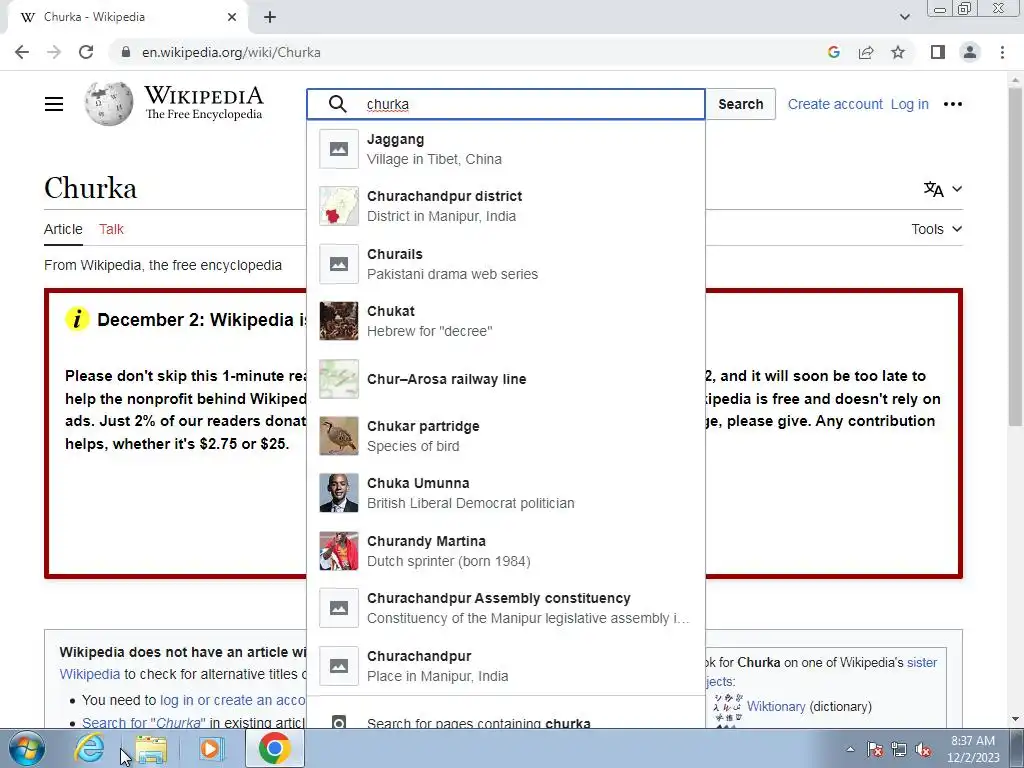Select Churachandpur, Place in Manipur suggestion
The image size is (1024, 768).
506,665
